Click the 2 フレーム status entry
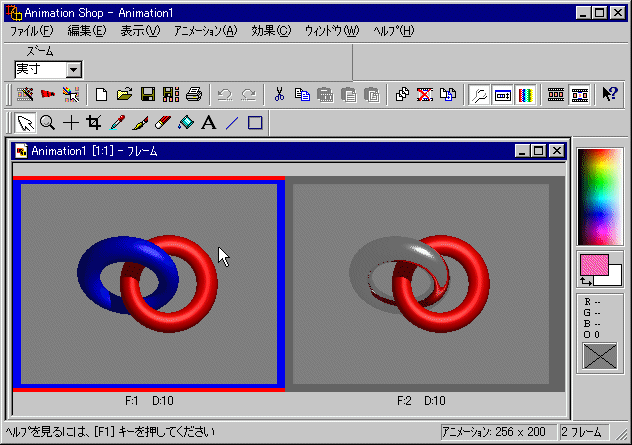The height and width of the screenshot is (445, 632). tap(584, 432)
